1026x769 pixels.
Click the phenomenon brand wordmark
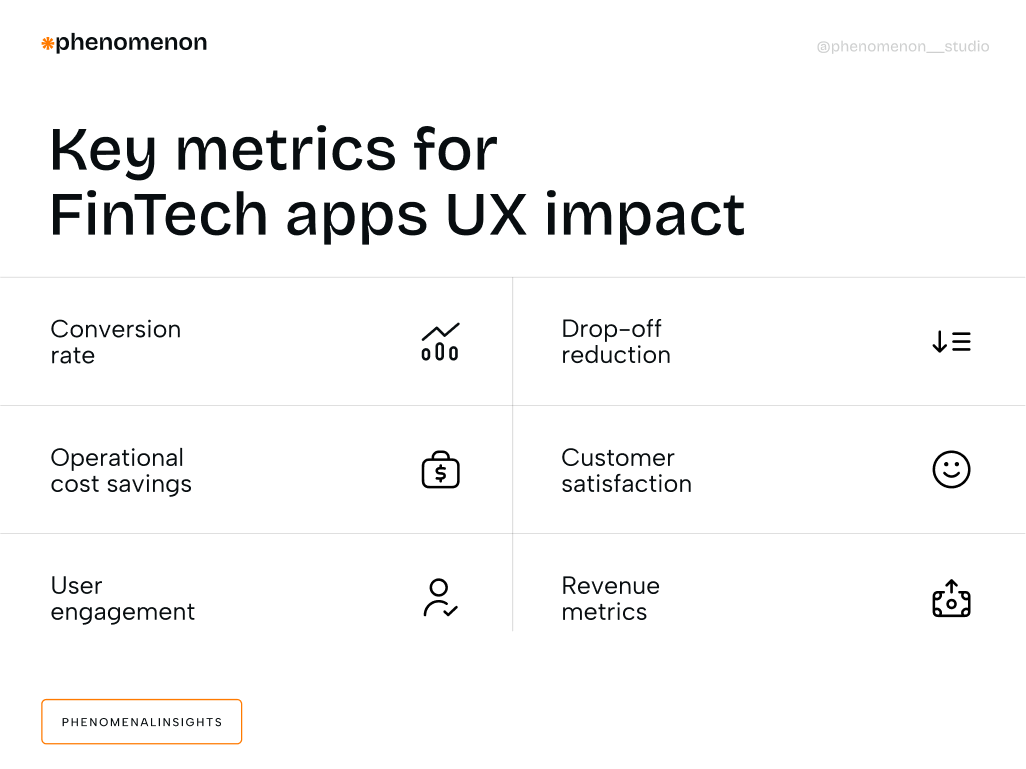tap(131, 42)
